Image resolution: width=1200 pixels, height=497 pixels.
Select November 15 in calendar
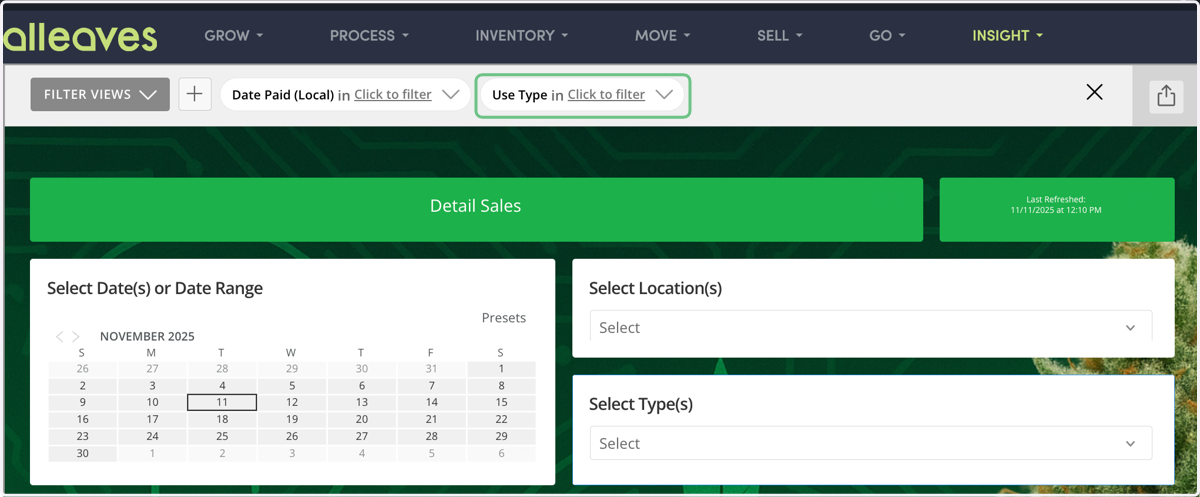tap(501, 402)
